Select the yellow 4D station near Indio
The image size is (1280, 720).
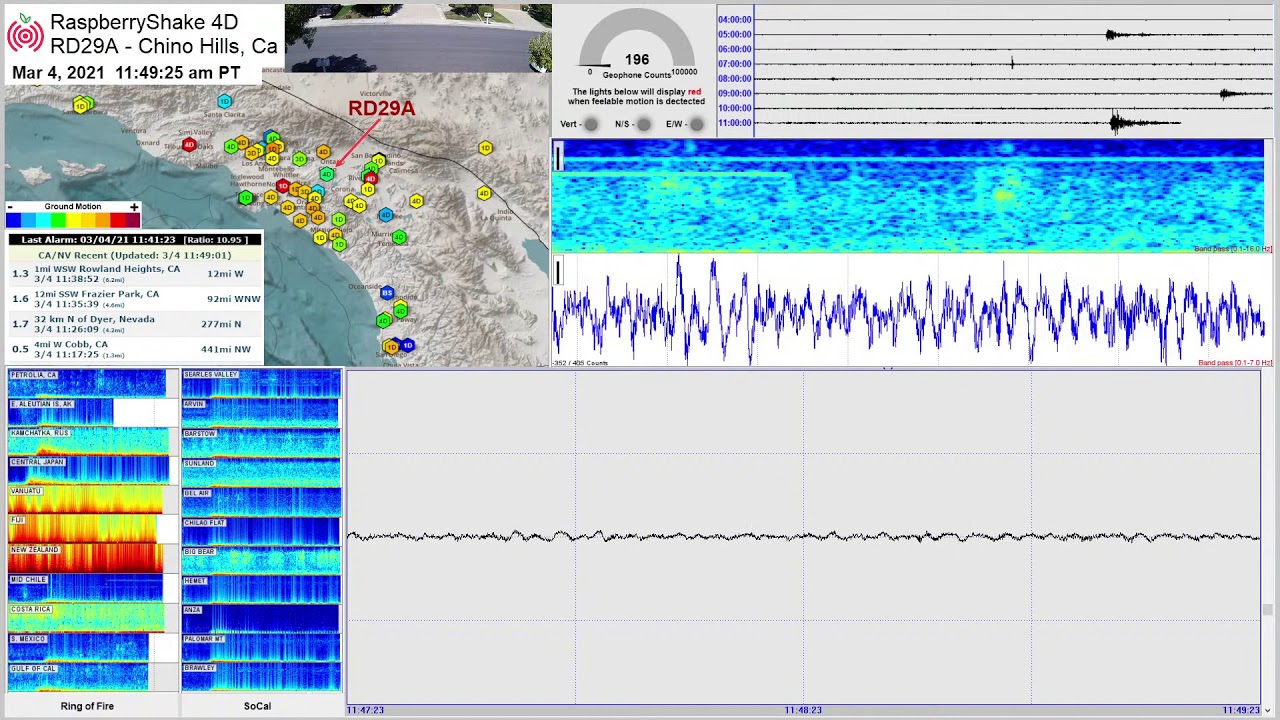pos(484,193)
